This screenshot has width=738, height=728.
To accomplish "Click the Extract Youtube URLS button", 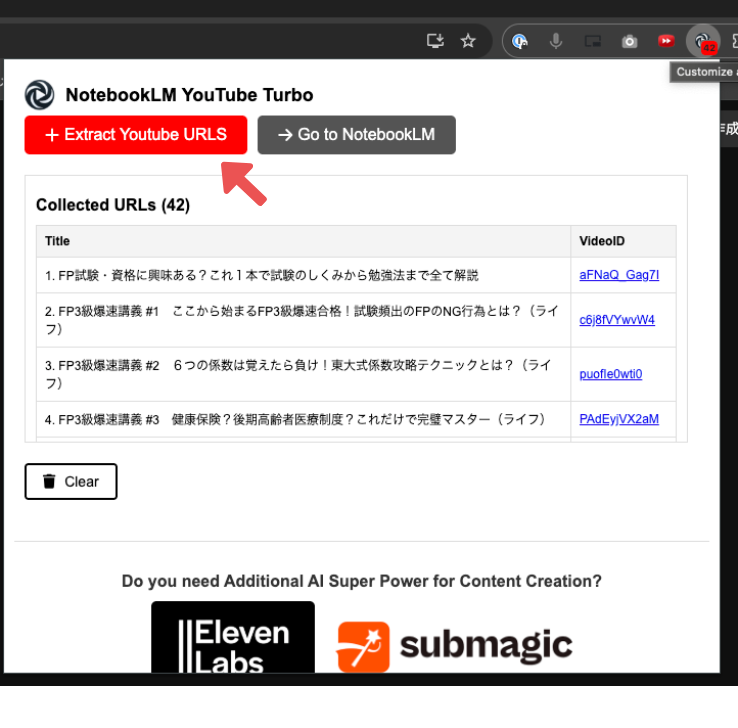I will [136, 135].
